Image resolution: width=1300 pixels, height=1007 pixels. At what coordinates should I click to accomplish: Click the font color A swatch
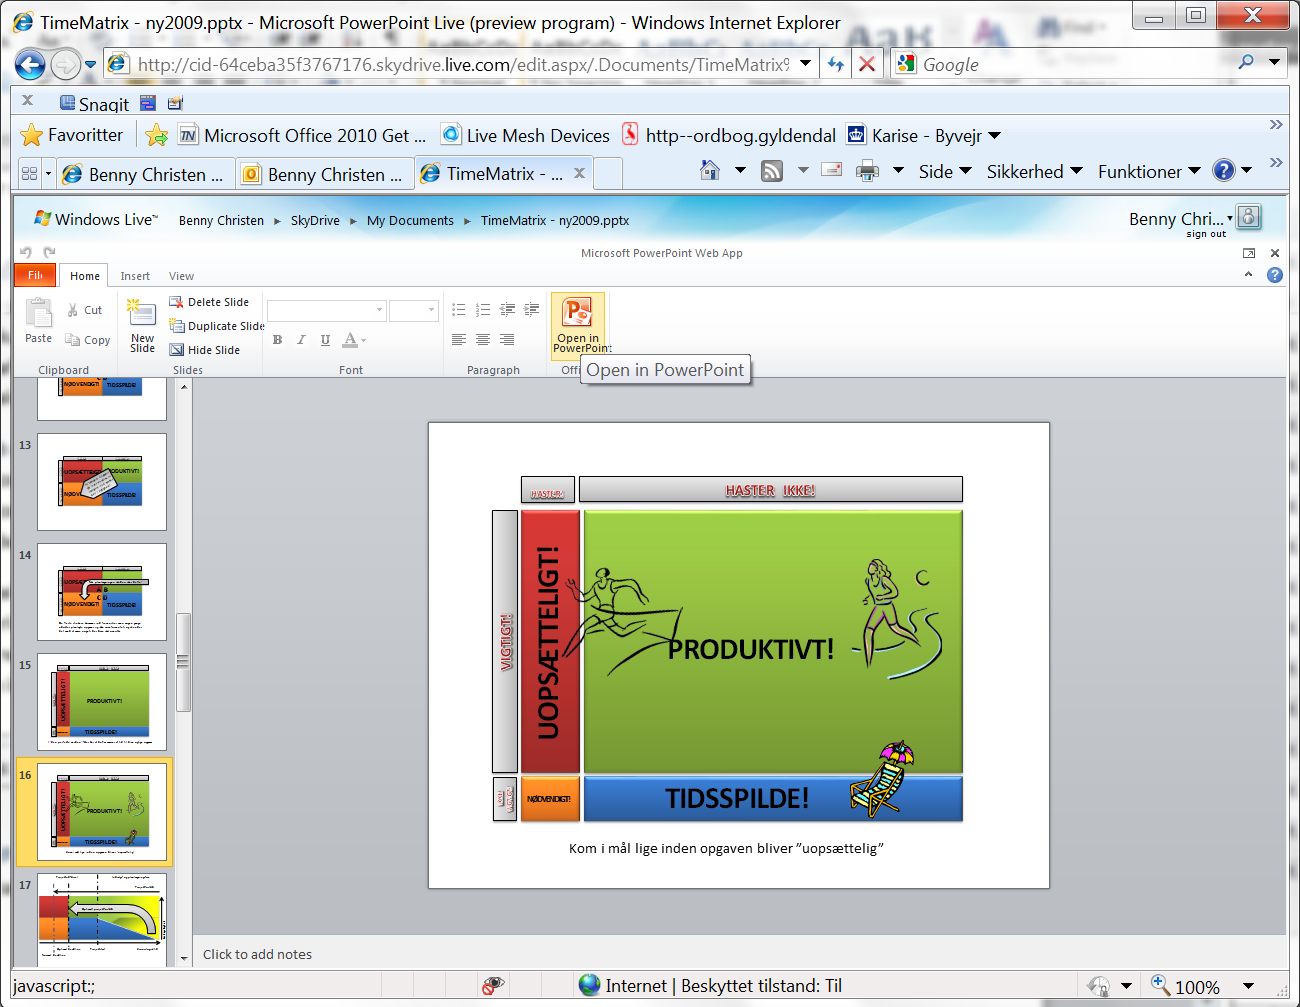coord(349,340)
